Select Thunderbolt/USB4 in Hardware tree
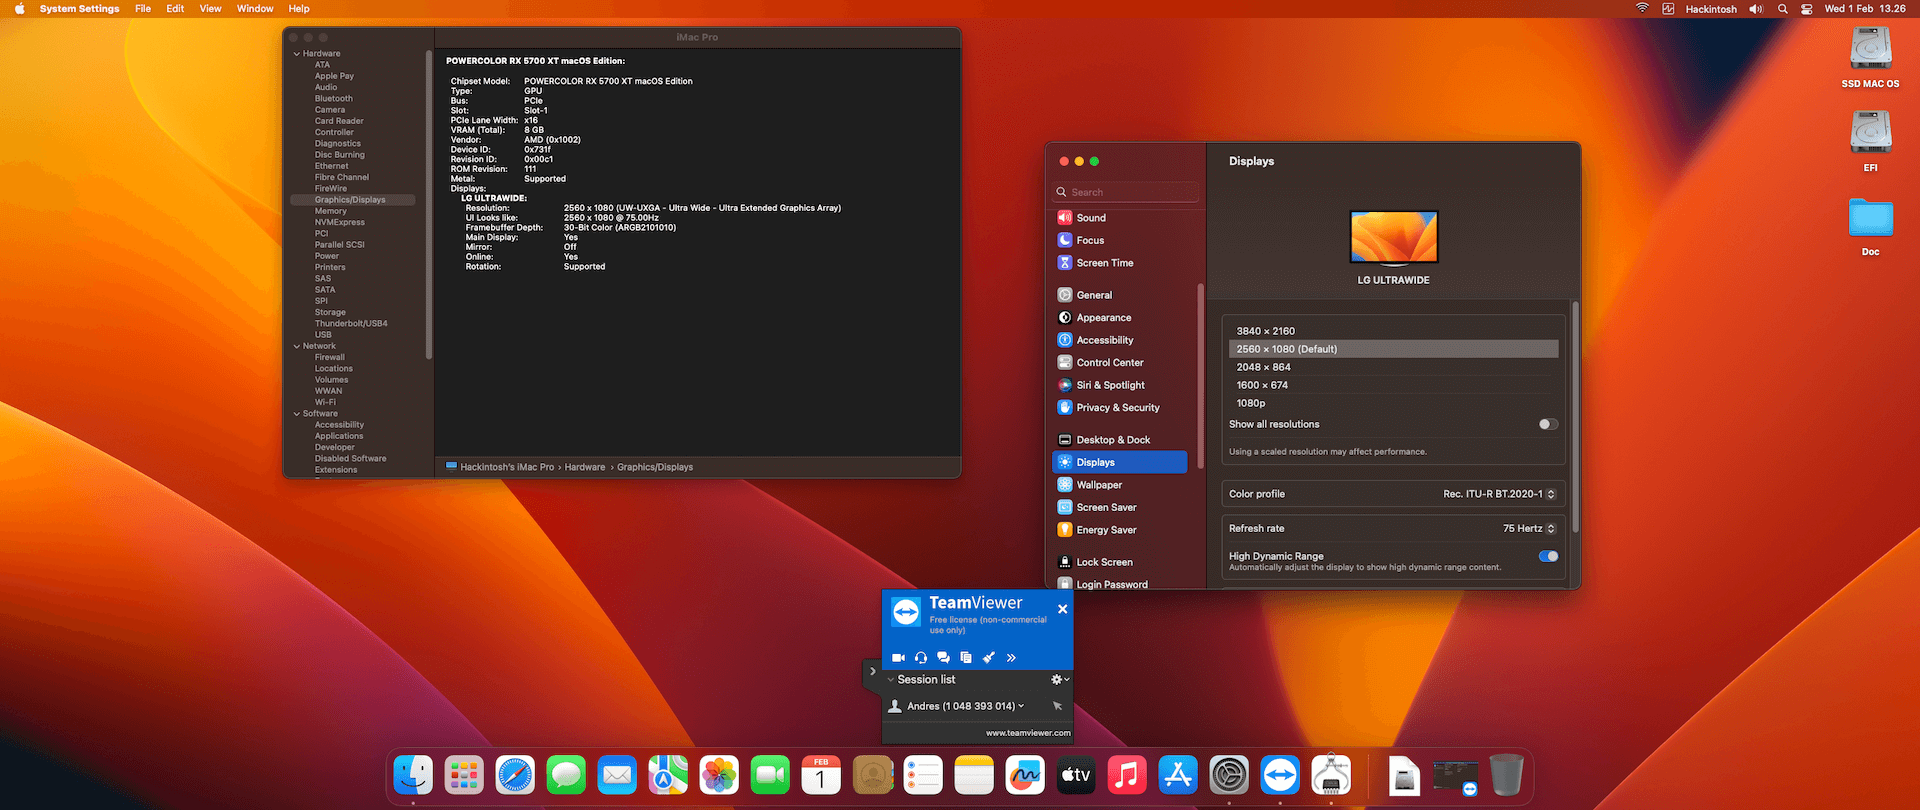 (351, 324)
